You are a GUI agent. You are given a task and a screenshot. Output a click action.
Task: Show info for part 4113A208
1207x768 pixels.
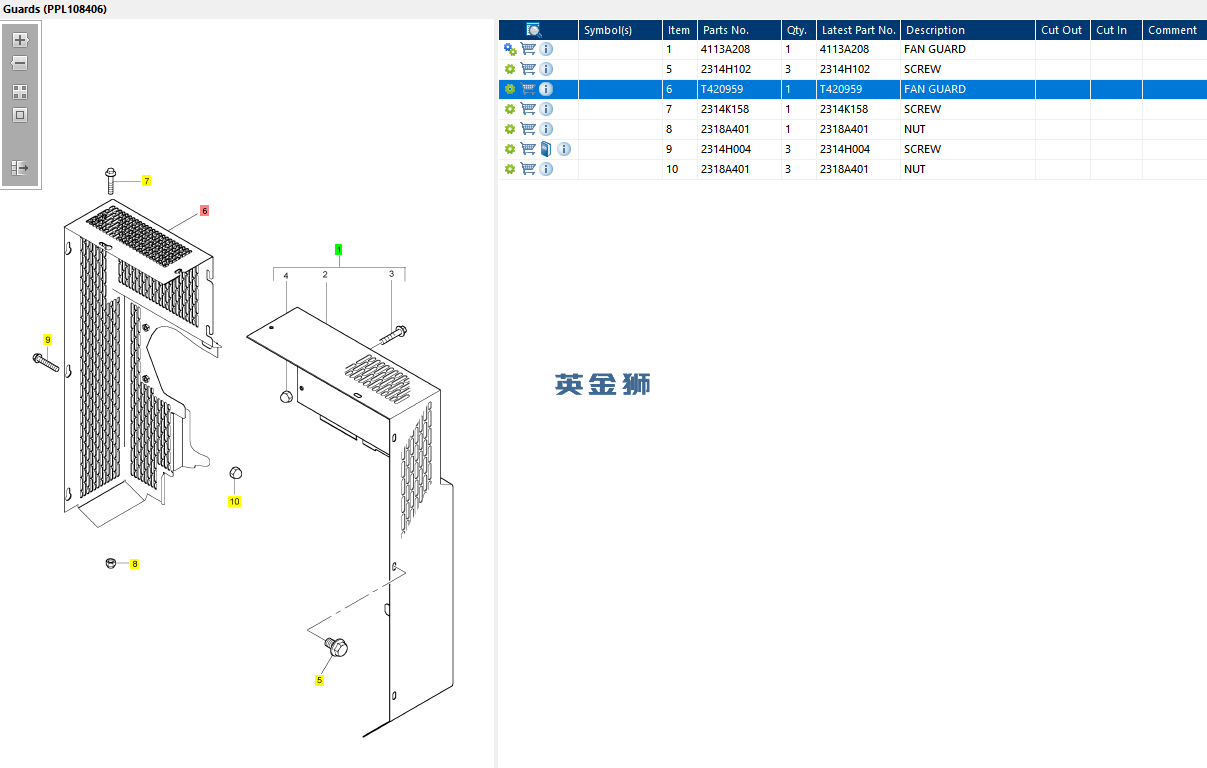click(x=546, y=49)
